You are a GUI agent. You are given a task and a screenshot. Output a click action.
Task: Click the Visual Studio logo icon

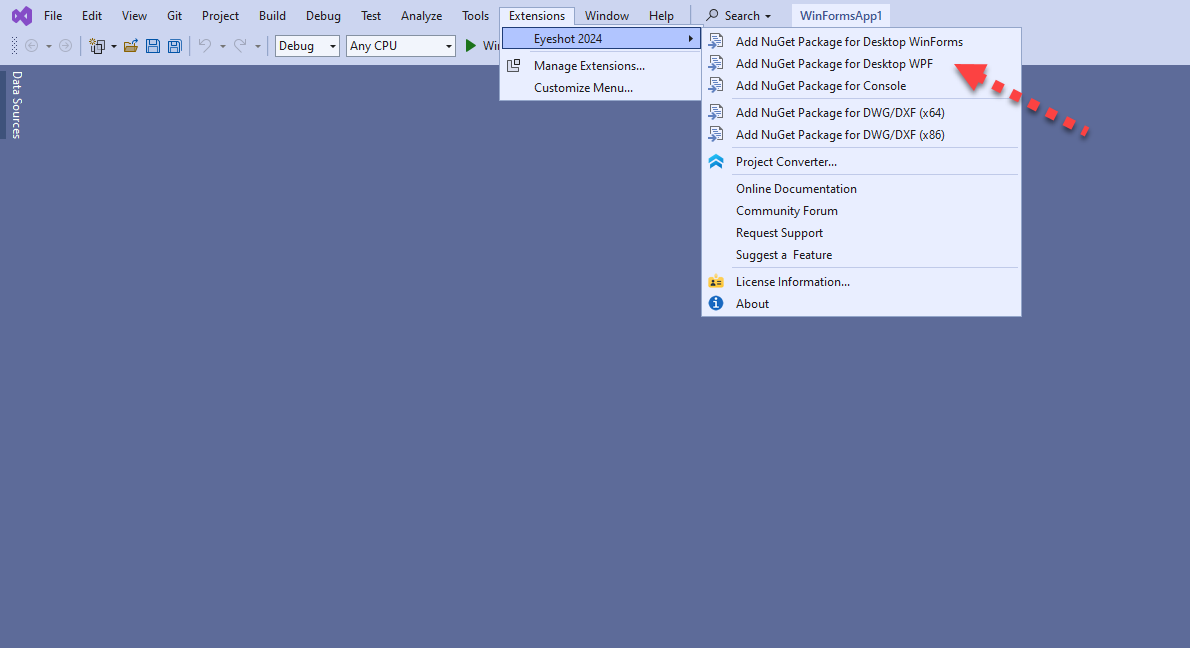(x=22, y=15)
